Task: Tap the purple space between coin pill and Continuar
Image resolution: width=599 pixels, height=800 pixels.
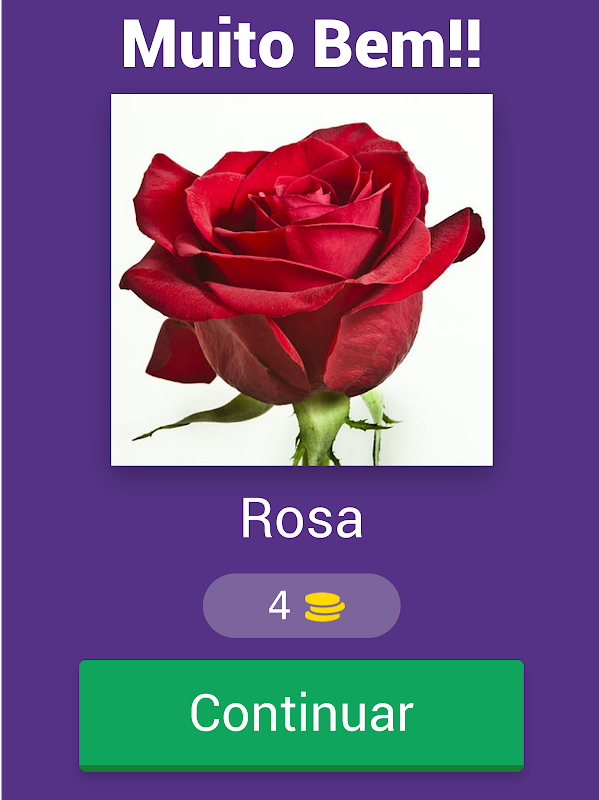Action: pos(301,648)
